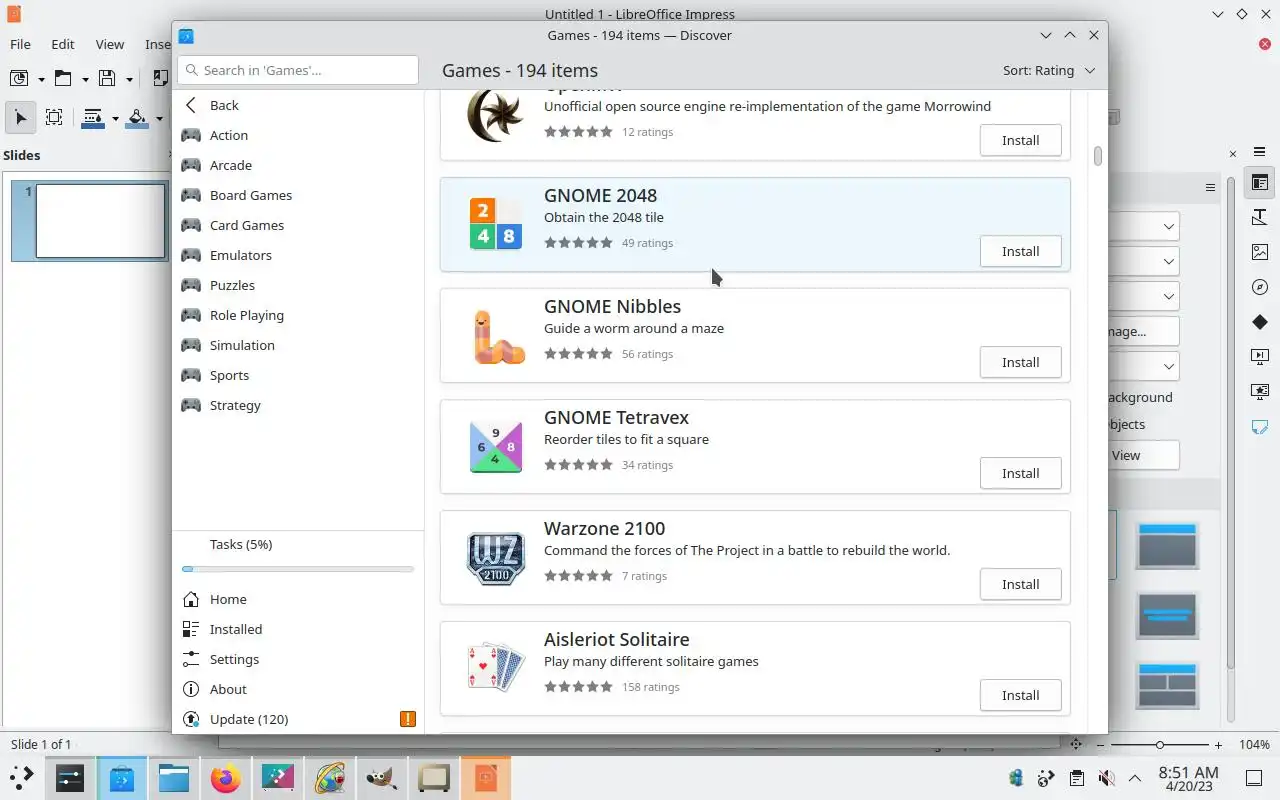
Task: Open Update (120) page
Action: 298,719
